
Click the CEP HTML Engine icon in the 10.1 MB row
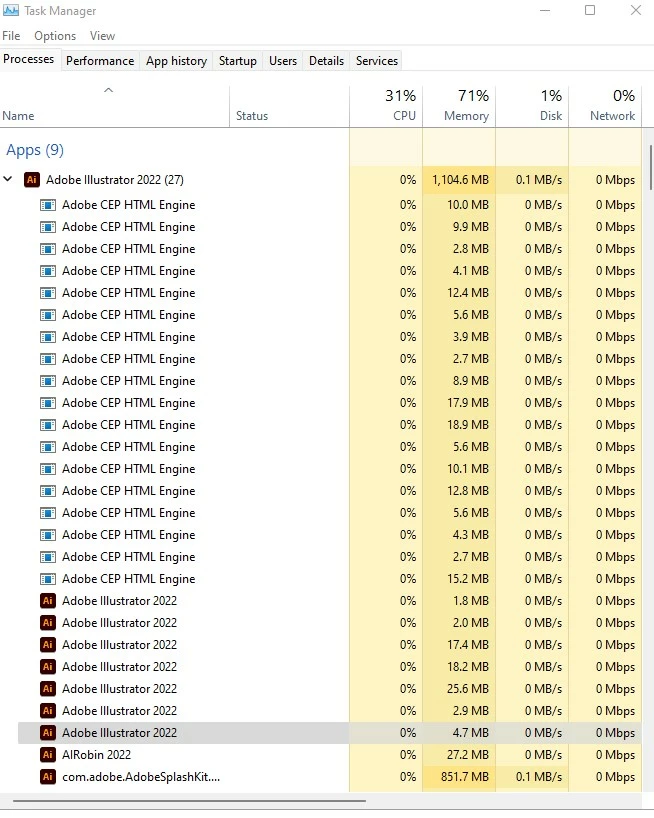coord(48,468)
